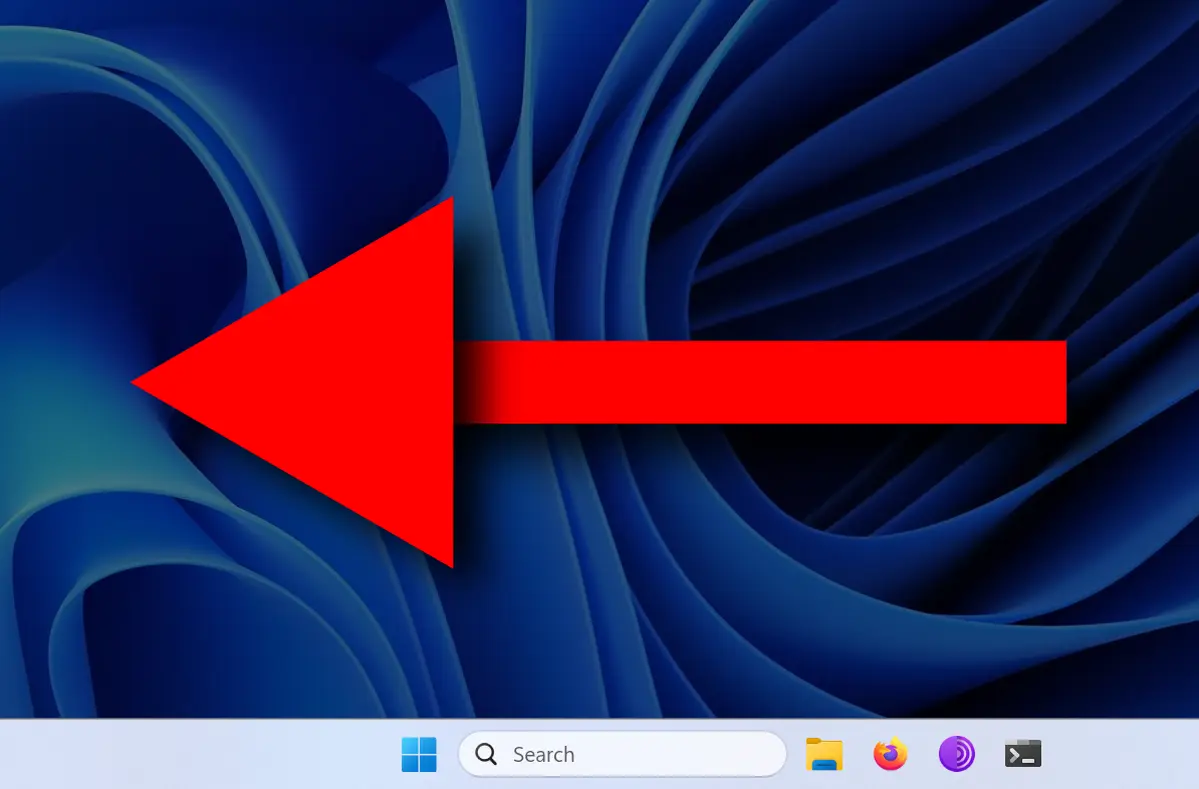Image resolution: width=1199 pixels, height=789 pixels.
Task: Open File Explorer from the taskbar
Action: coord(824,754)
